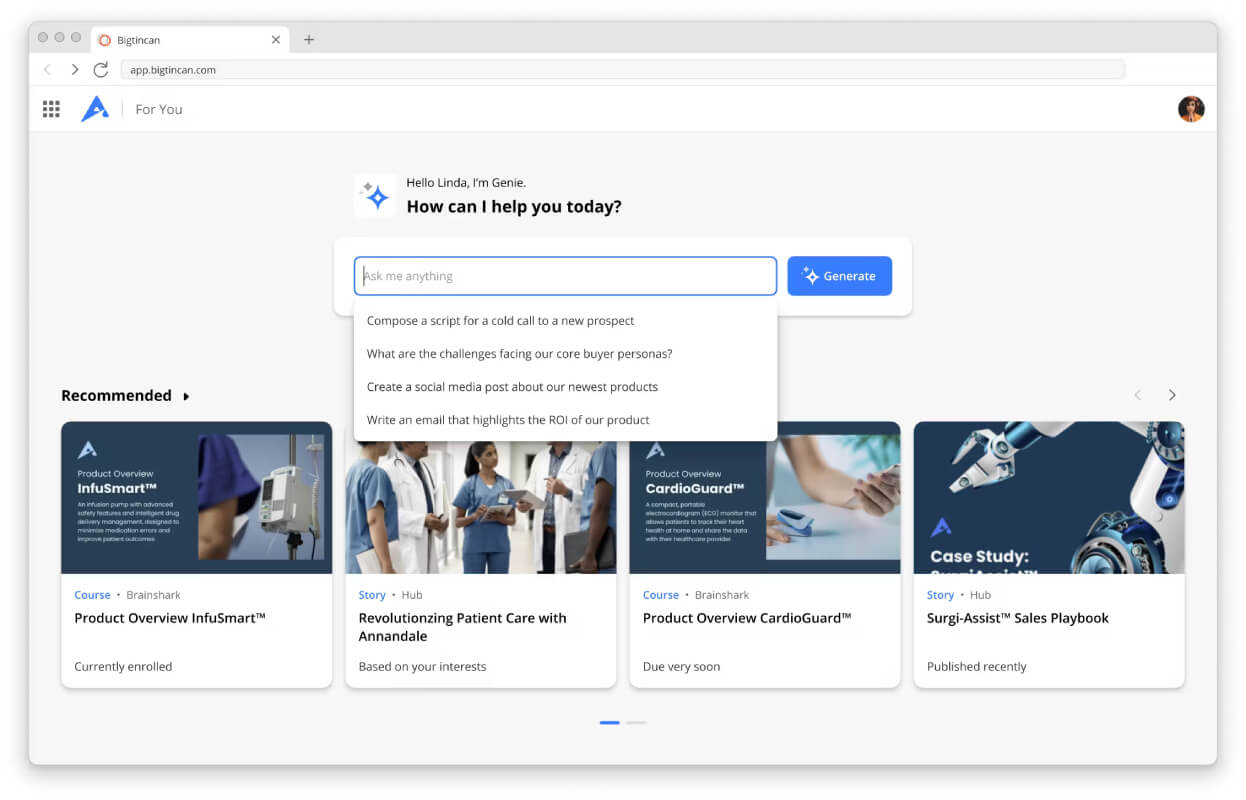1246x800 pixels.
Task: Click 'Based on your interests' text
Action: (422, 667)
